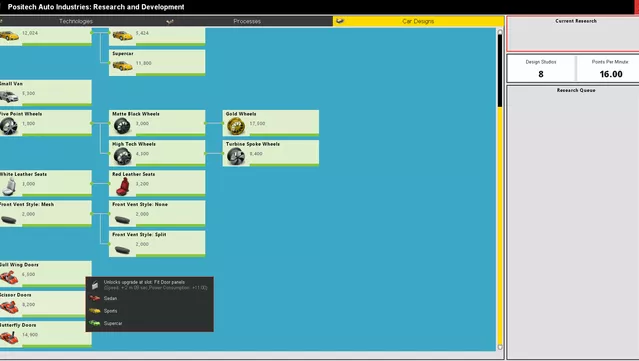Click the scrollbar down arrow at bottom

[x=500, y=348]
